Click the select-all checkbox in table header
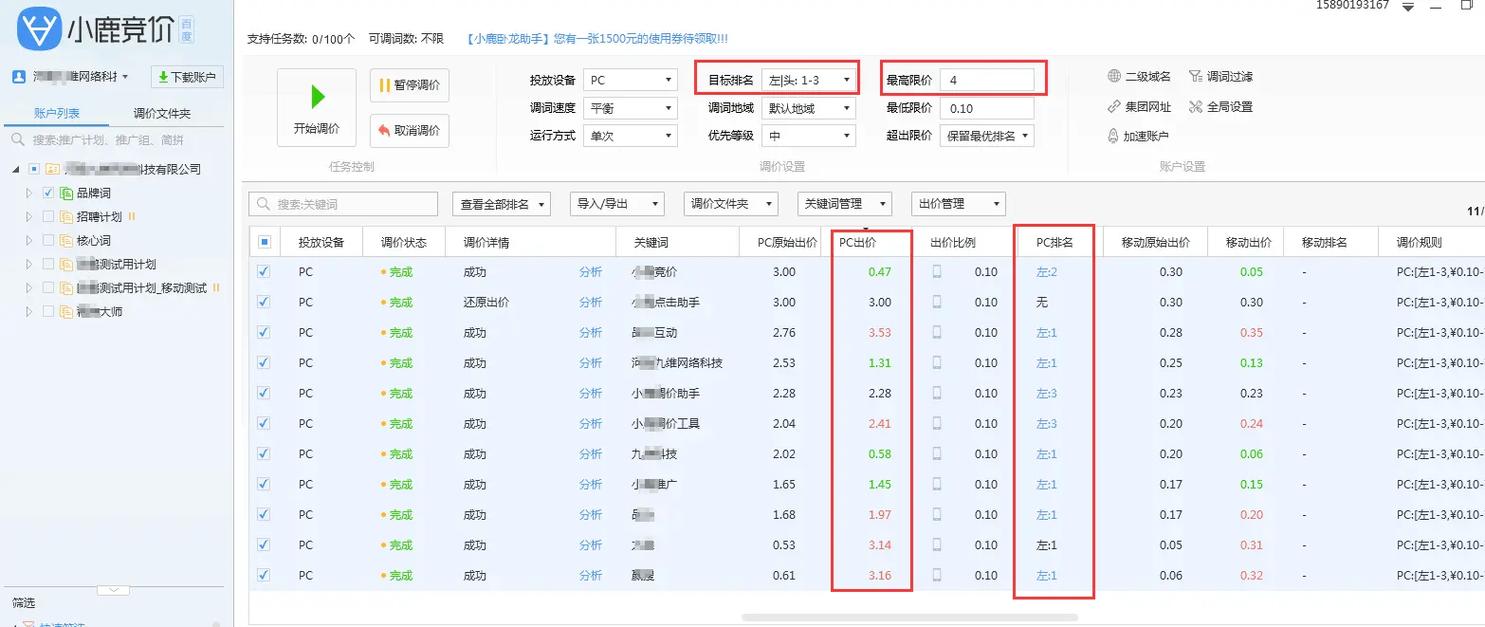The image size is (1485, 627). 265,241
